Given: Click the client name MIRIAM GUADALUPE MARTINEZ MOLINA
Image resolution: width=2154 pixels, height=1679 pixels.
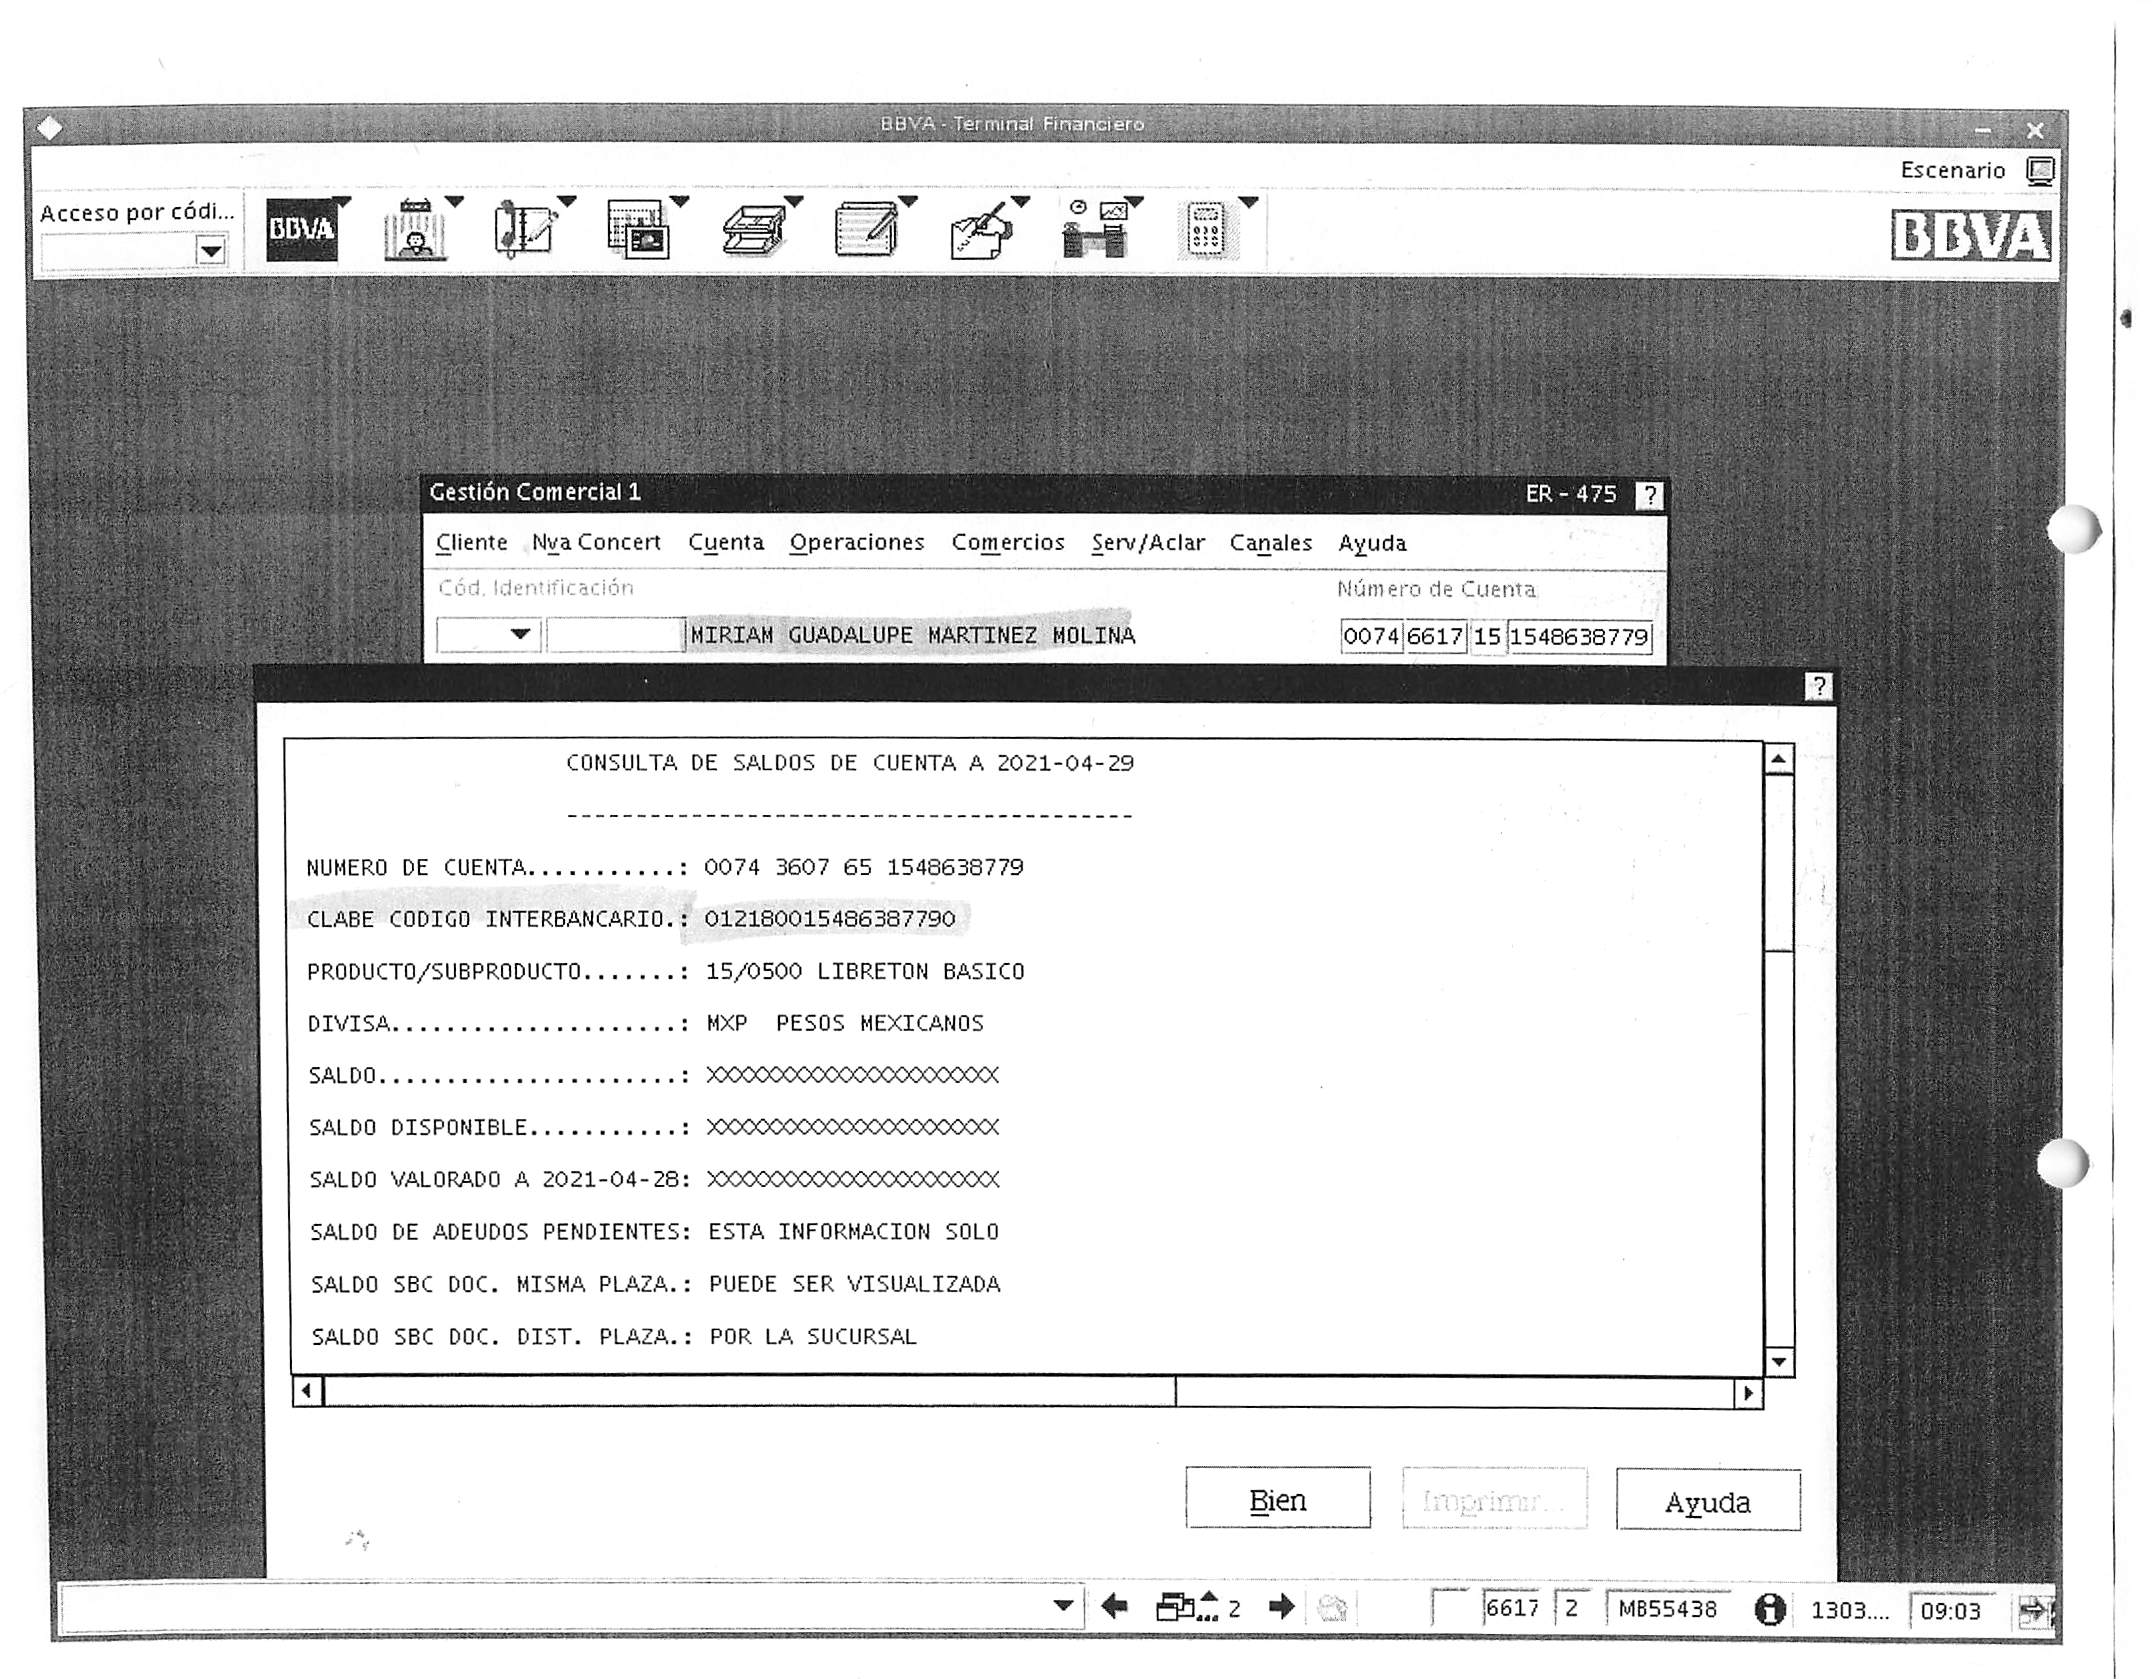Looking at the screenshot, I should [913, 635].
